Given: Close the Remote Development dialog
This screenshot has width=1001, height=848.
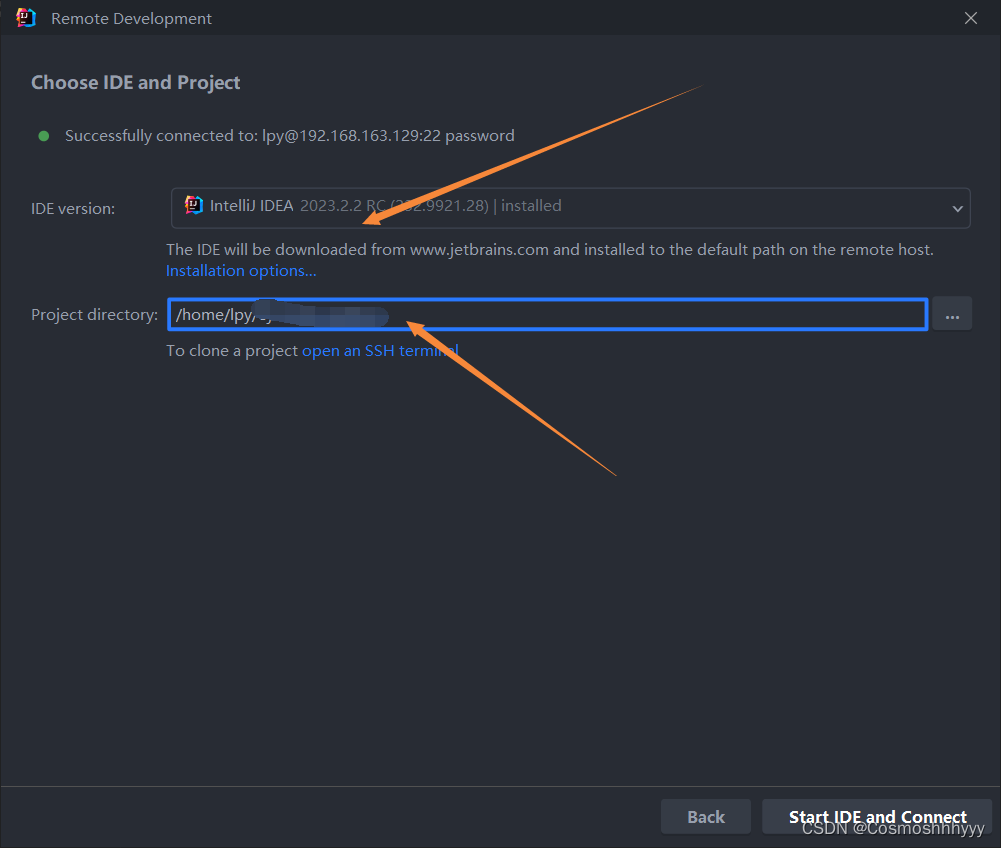Looking at the screenshot, I should [x=970, y=18].
